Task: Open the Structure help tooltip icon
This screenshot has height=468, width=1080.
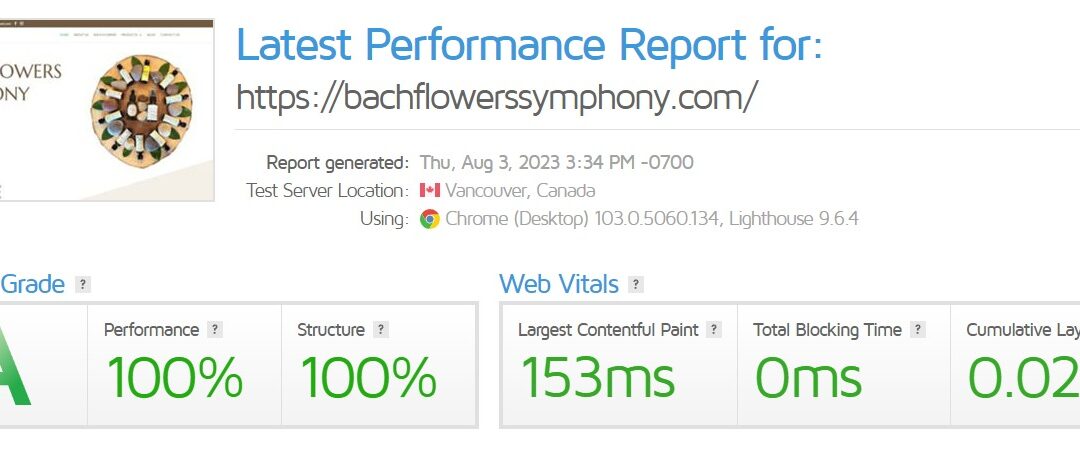Action: [380, 330]
